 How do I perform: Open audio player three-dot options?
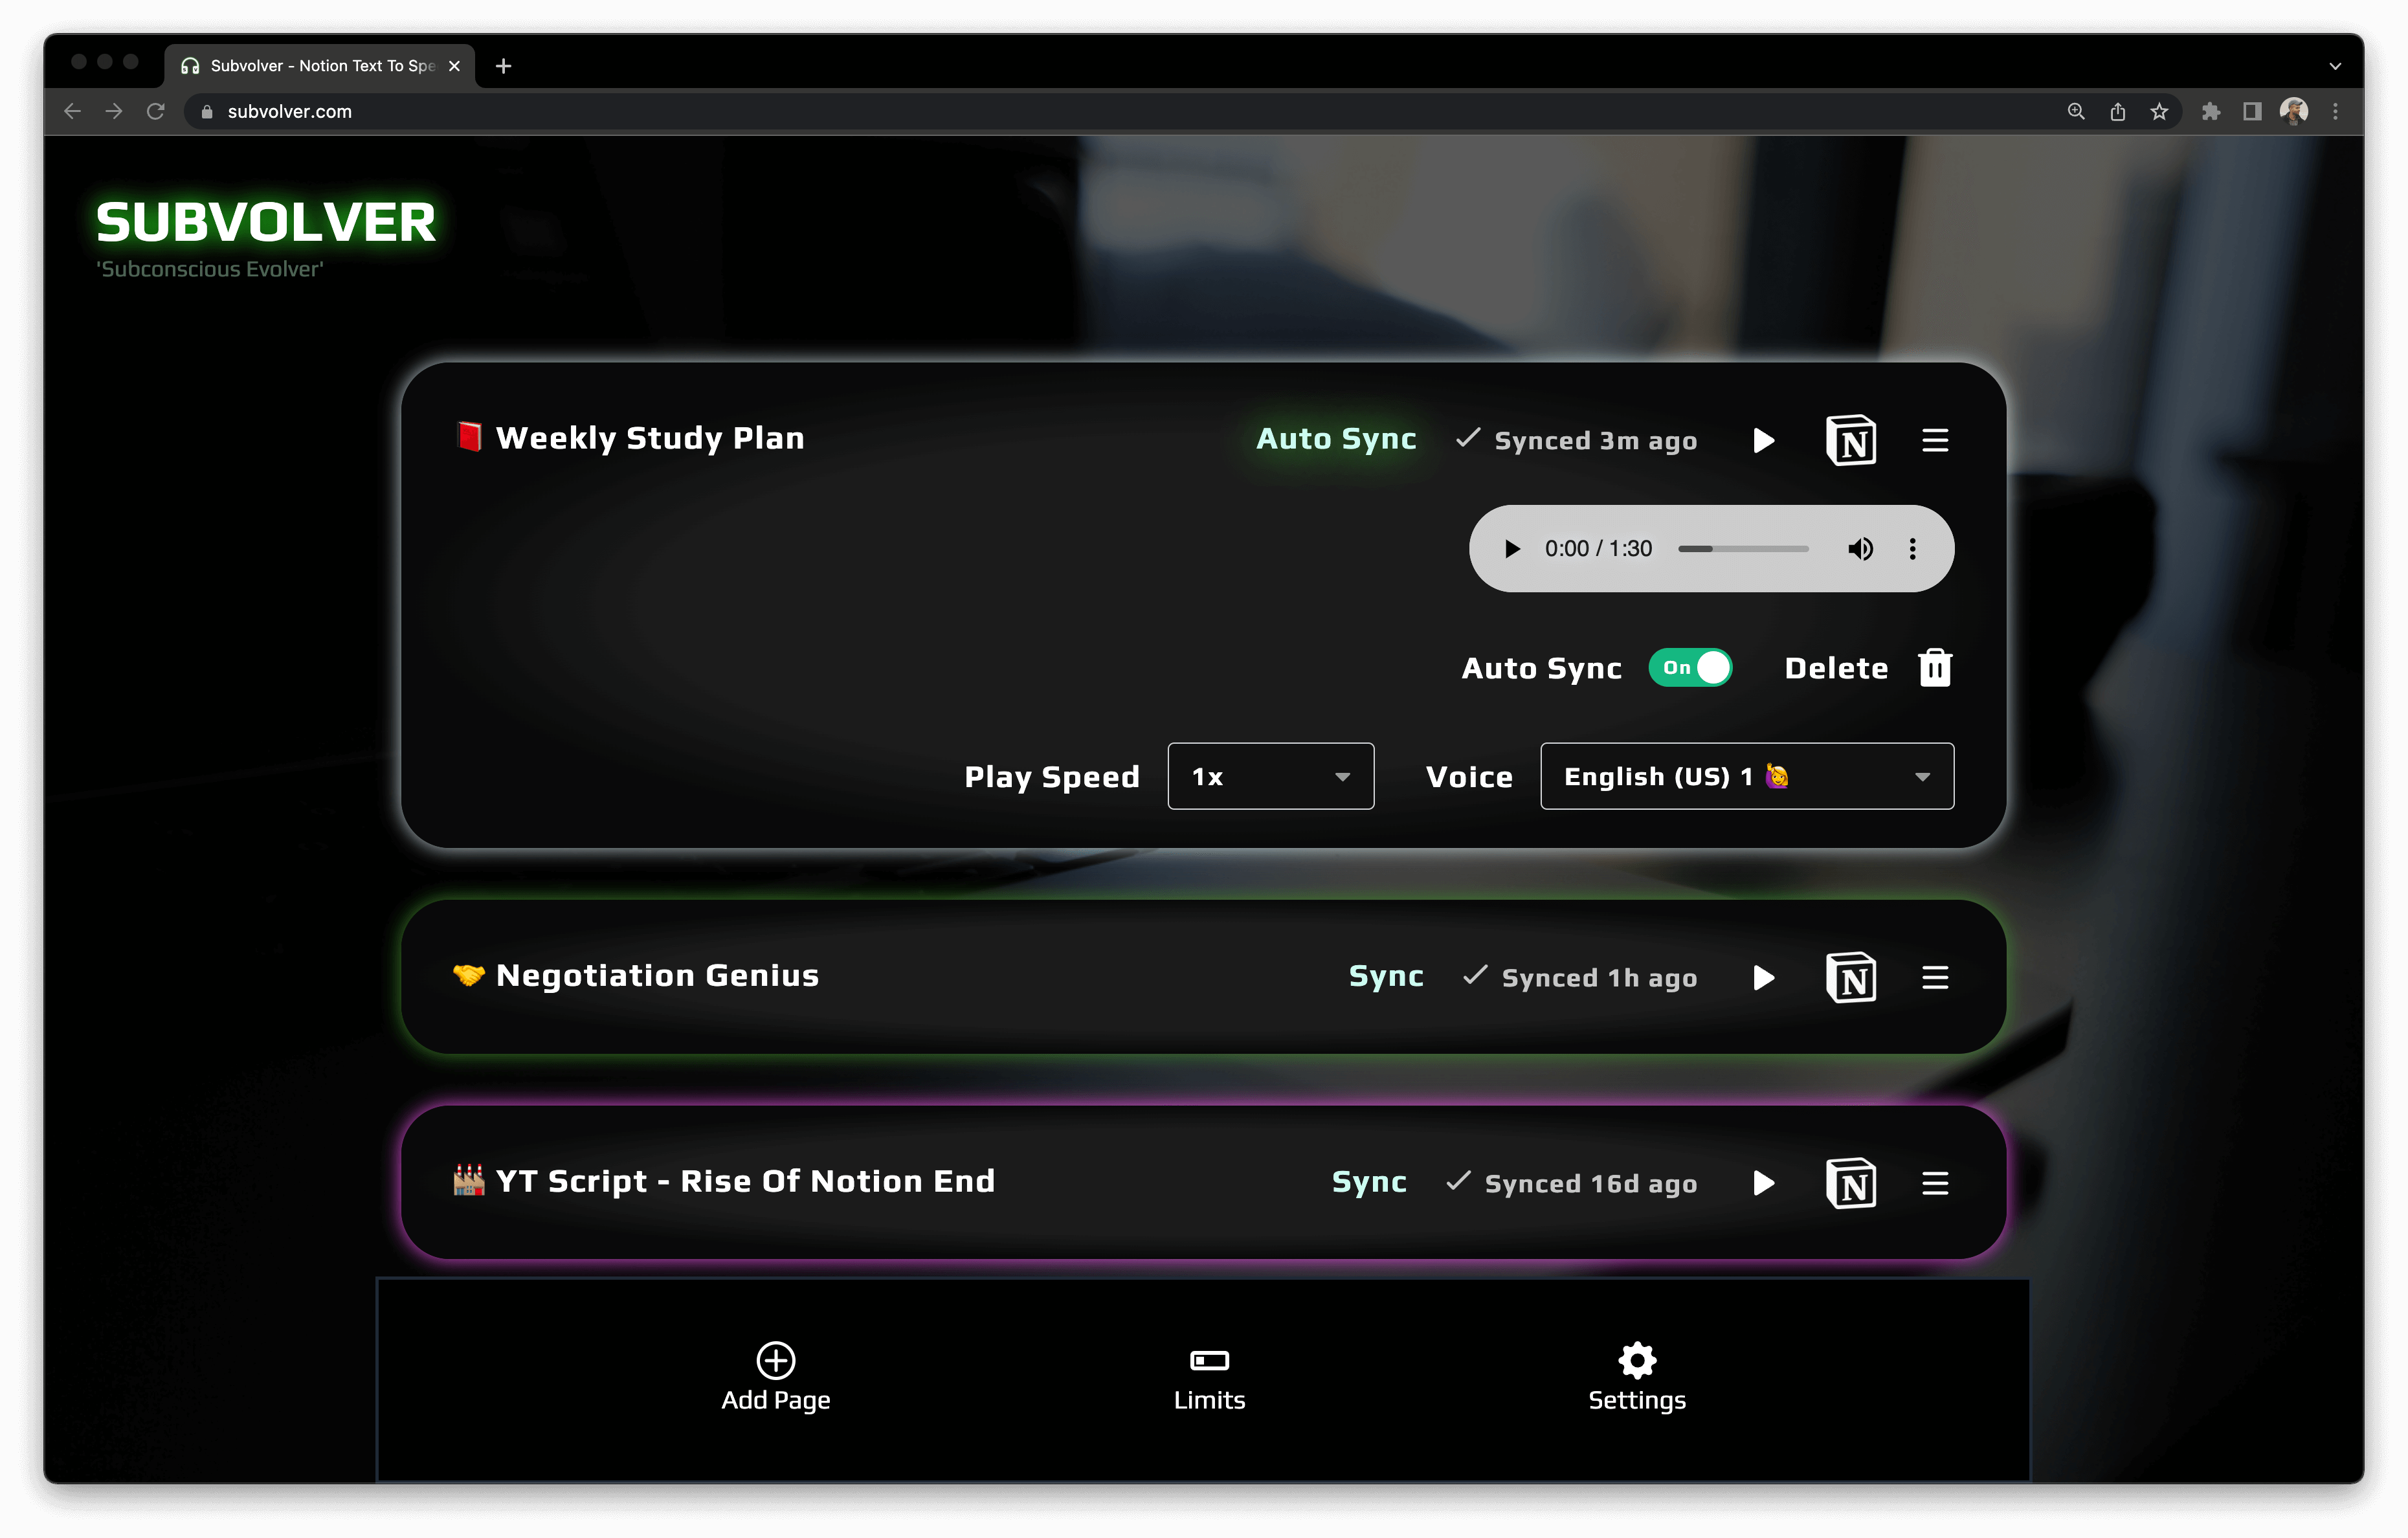point(1912,549)
